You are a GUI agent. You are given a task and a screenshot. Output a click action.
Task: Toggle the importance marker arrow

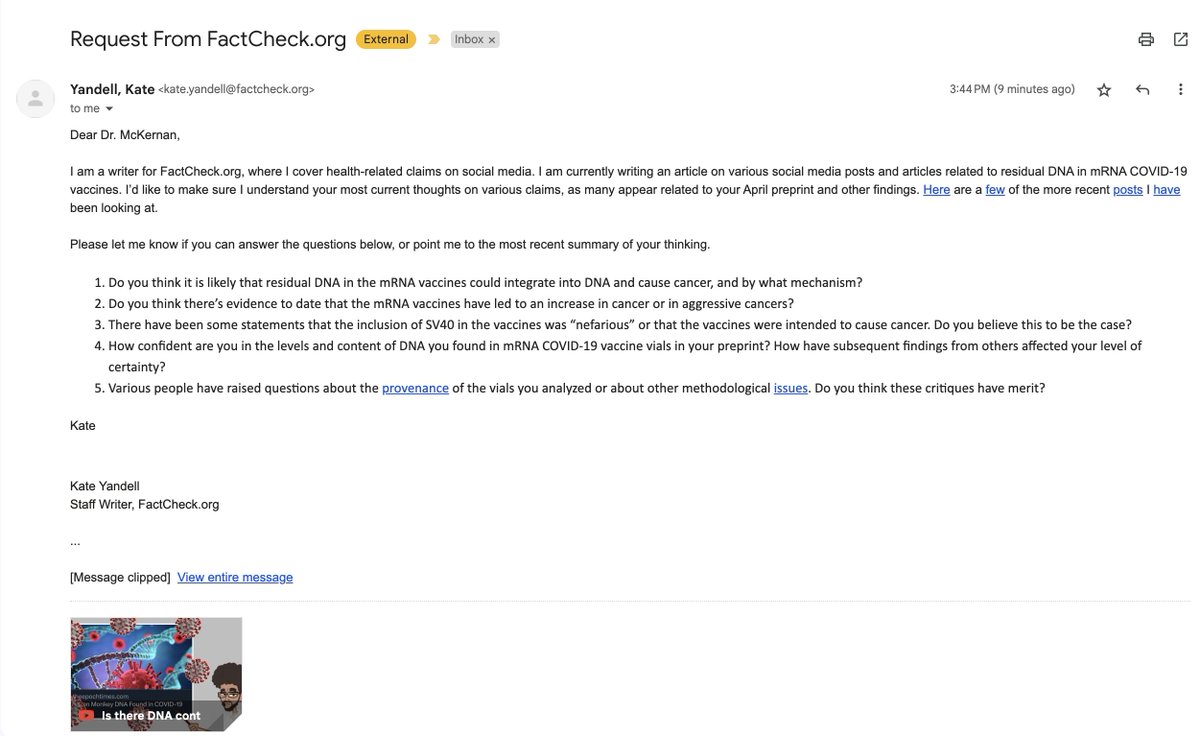433,40
